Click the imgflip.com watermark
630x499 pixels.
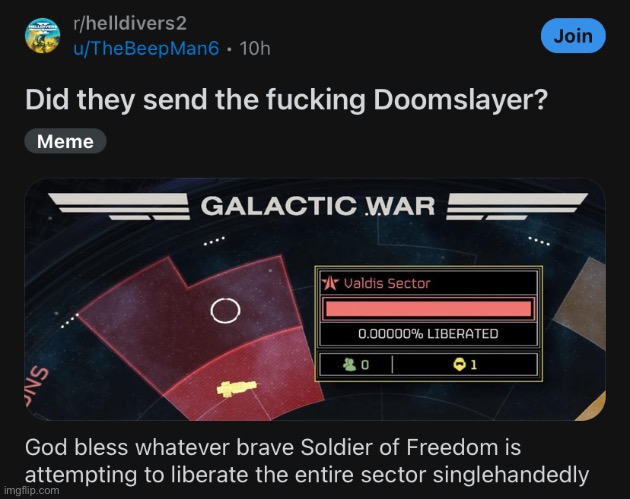point(31,491)
